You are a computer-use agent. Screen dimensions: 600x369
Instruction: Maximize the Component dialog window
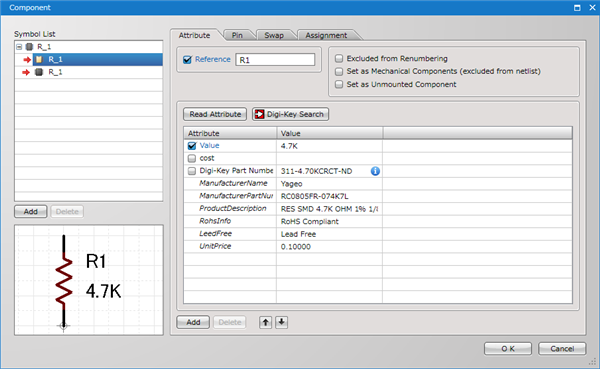click(x=577, y=8)
